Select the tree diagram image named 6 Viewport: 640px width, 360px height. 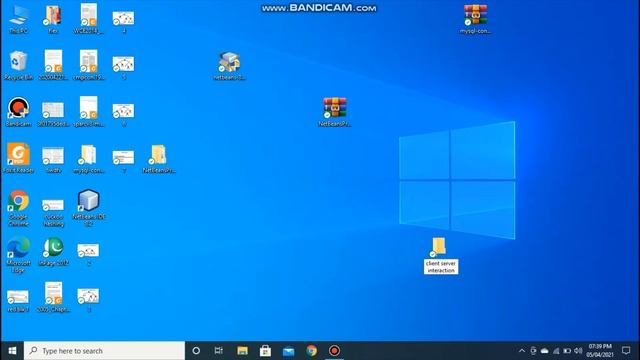click(123, 114)
